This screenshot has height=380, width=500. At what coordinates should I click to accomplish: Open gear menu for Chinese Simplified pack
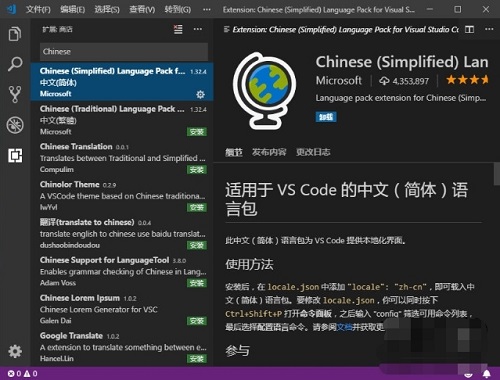coord(200,95)
